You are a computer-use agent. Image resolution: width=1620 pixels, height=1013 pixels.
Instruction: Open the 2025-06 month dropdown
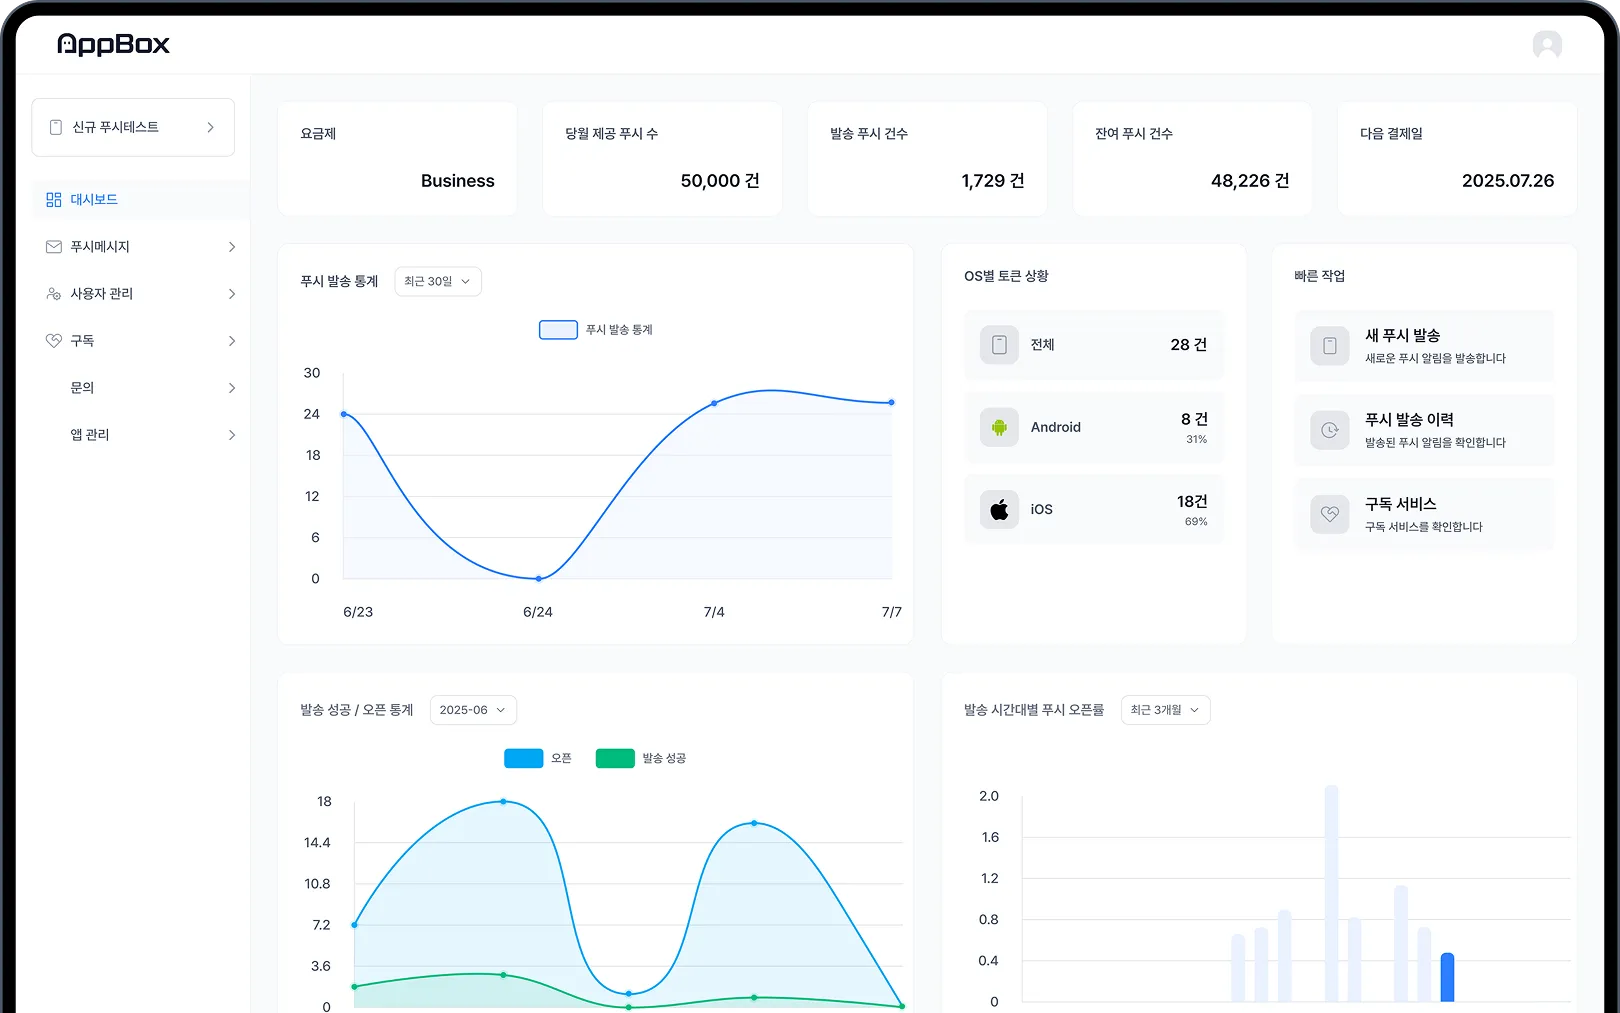(473, 710)
